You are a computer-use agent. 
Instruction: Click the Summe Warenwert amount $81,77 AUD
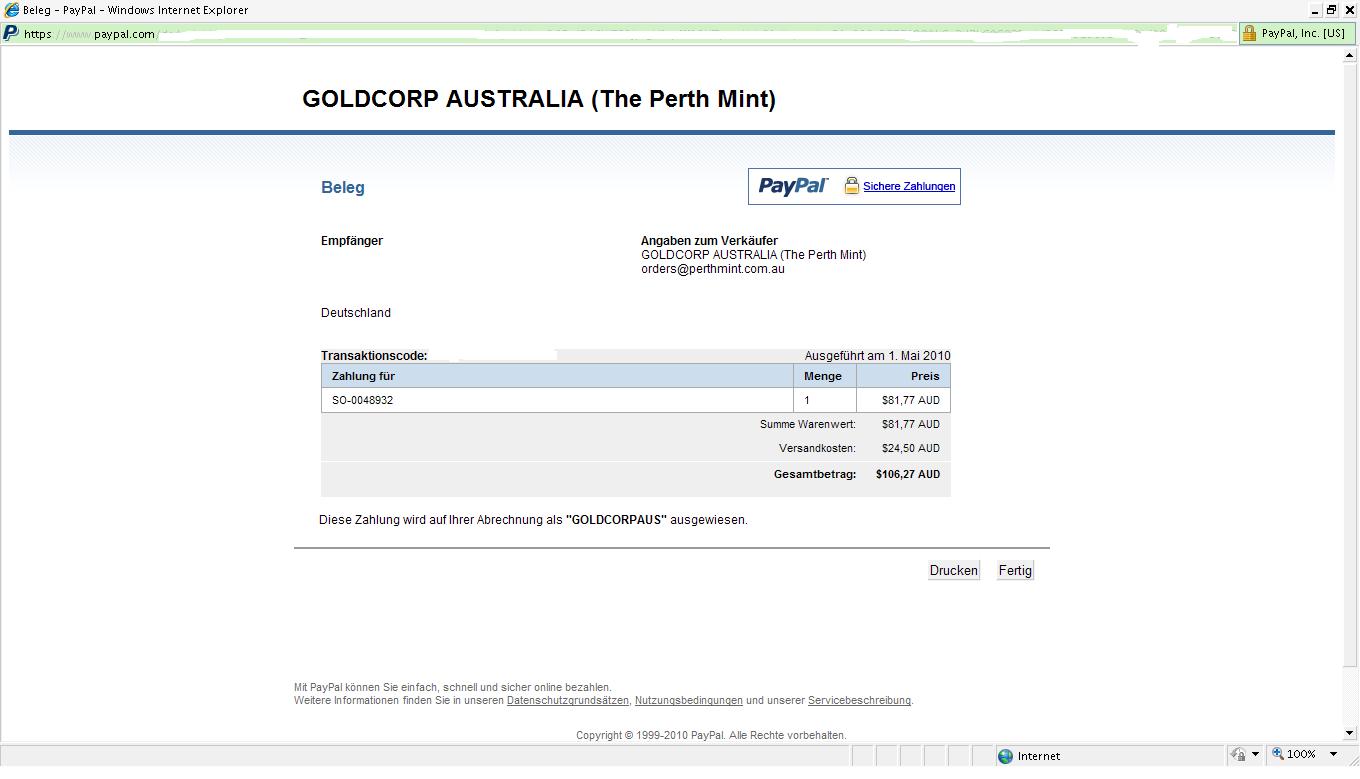(911, 425)
